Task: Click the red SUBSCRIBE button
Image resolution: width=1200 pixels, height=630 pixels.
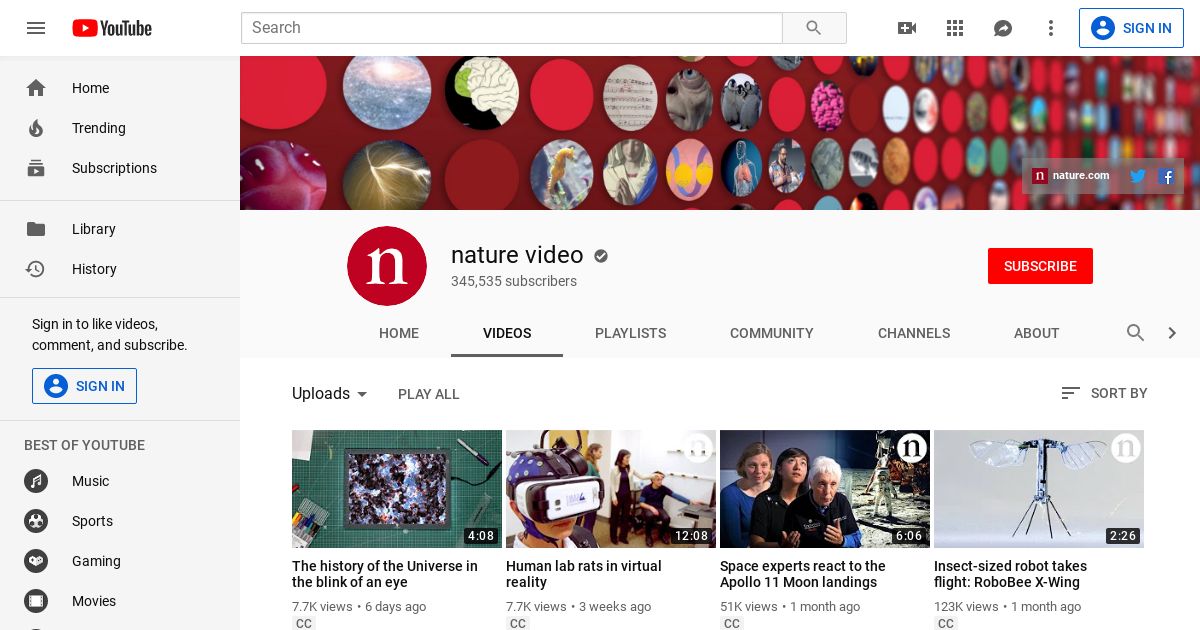Action: click(1040, 266)
